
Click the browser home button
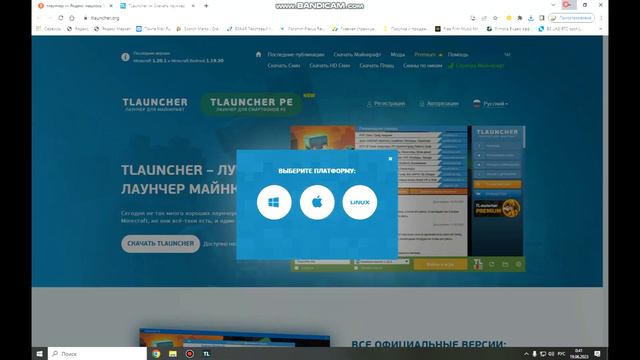pyautogui.click(x=72, y=18)
